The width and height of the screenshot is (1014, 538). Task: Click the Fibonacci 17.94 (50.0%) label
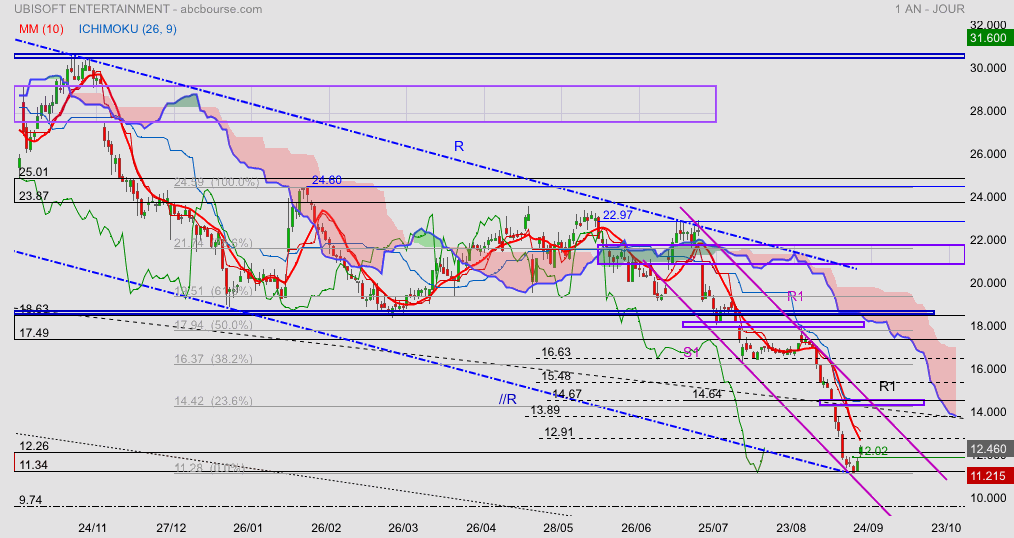[x=213, y=325]
